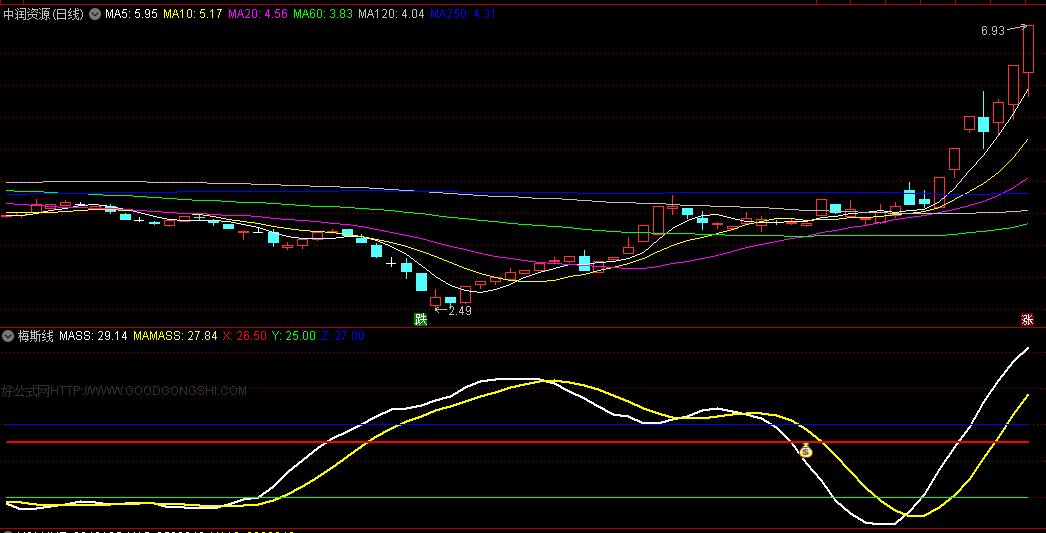This screenshot has width=1046, height=533.
Task: Click the blue MA250: 4.31 label
Action: 462,14
